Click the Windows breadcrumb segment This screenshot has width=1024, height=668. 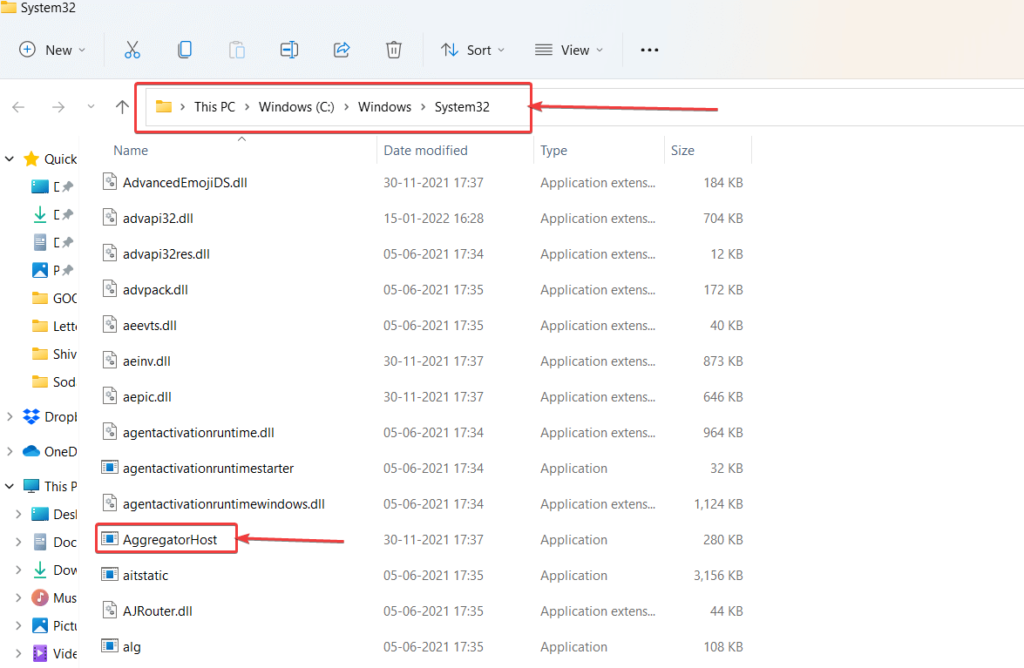coord(385,107)
